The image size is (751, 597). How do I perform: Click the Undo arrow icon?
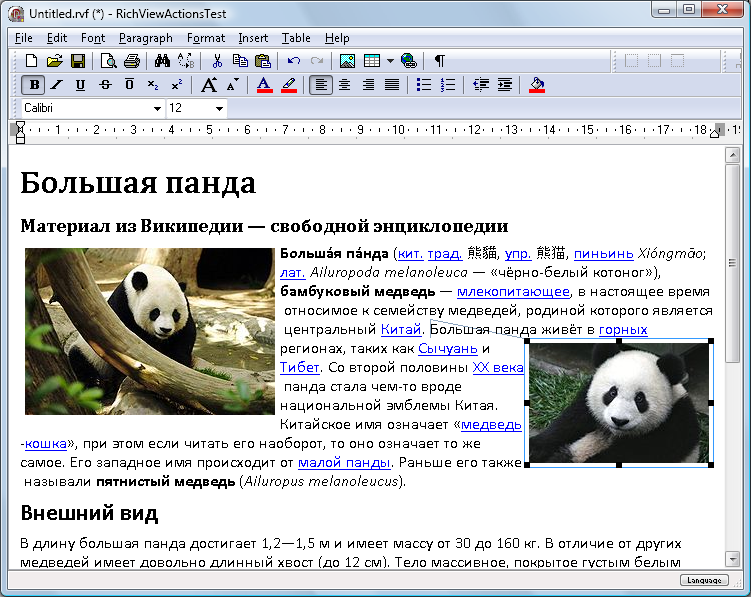[293, 61]
